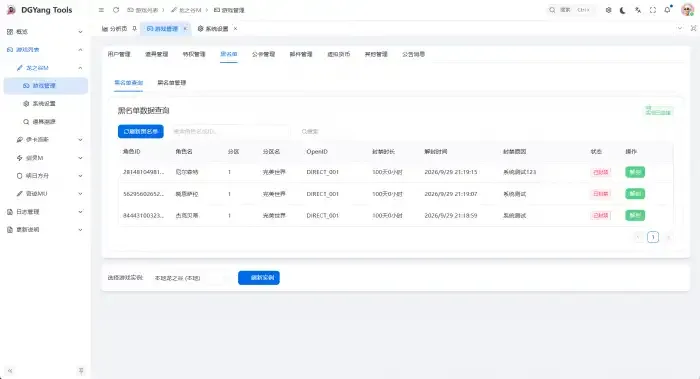Screen dimensions: 700x379
Task: Enter fullscreen via the header fullscreen icon
Action: 653,10
